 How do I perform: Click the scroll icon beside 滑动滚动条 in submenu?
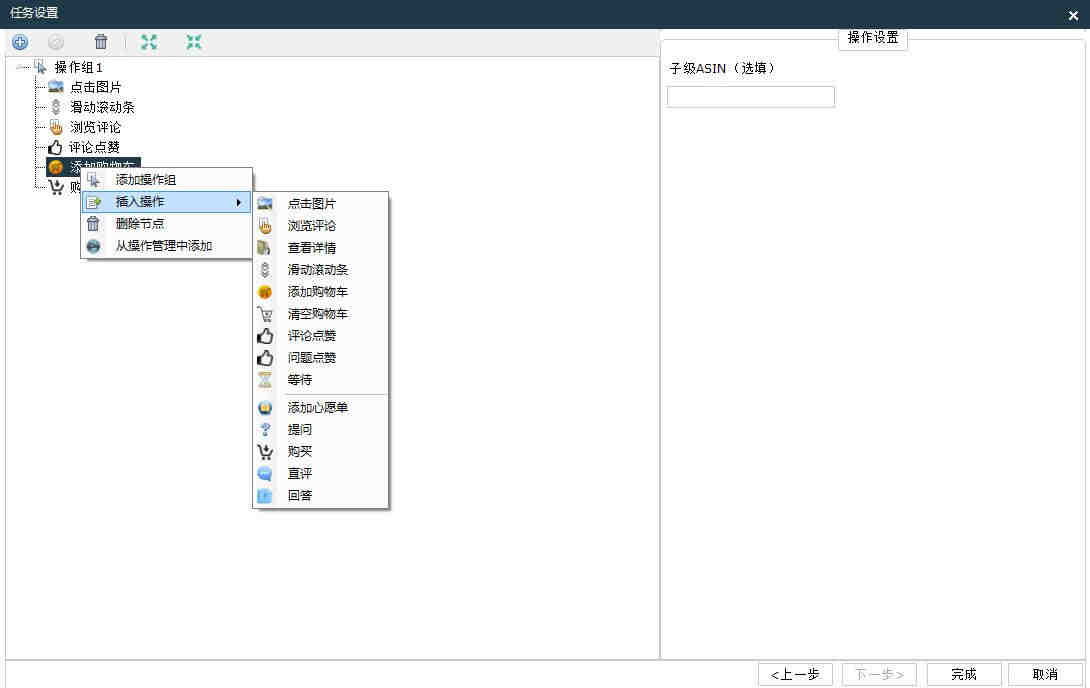[x=265, y=270]
